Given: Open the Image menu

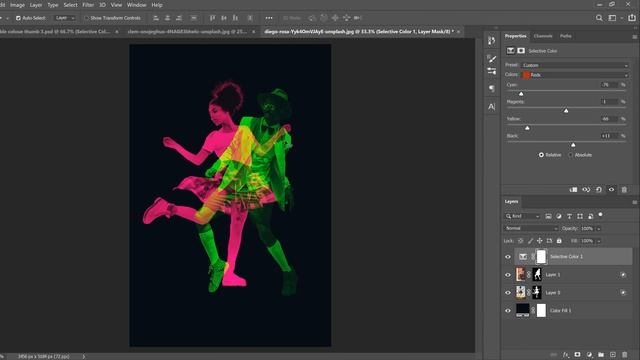Looking at the screenshot, I should tap(17, 5).
